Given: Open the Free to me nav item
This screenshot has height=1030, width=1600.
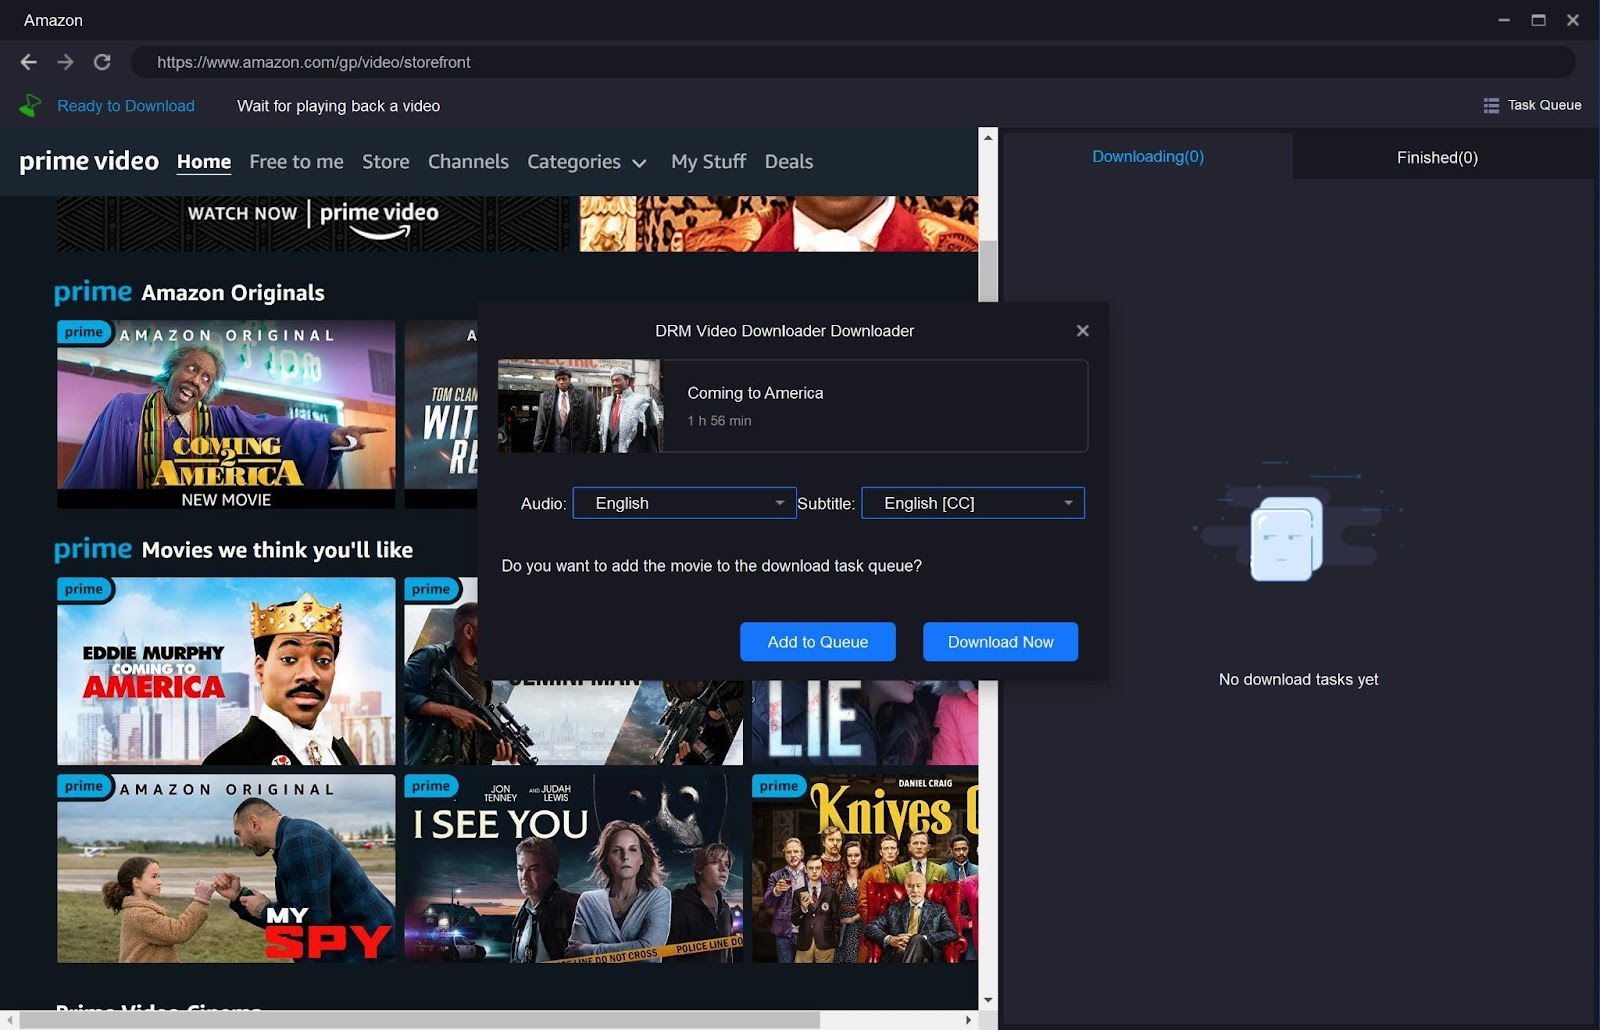Looking at the screenshot, I should point(296,161).
